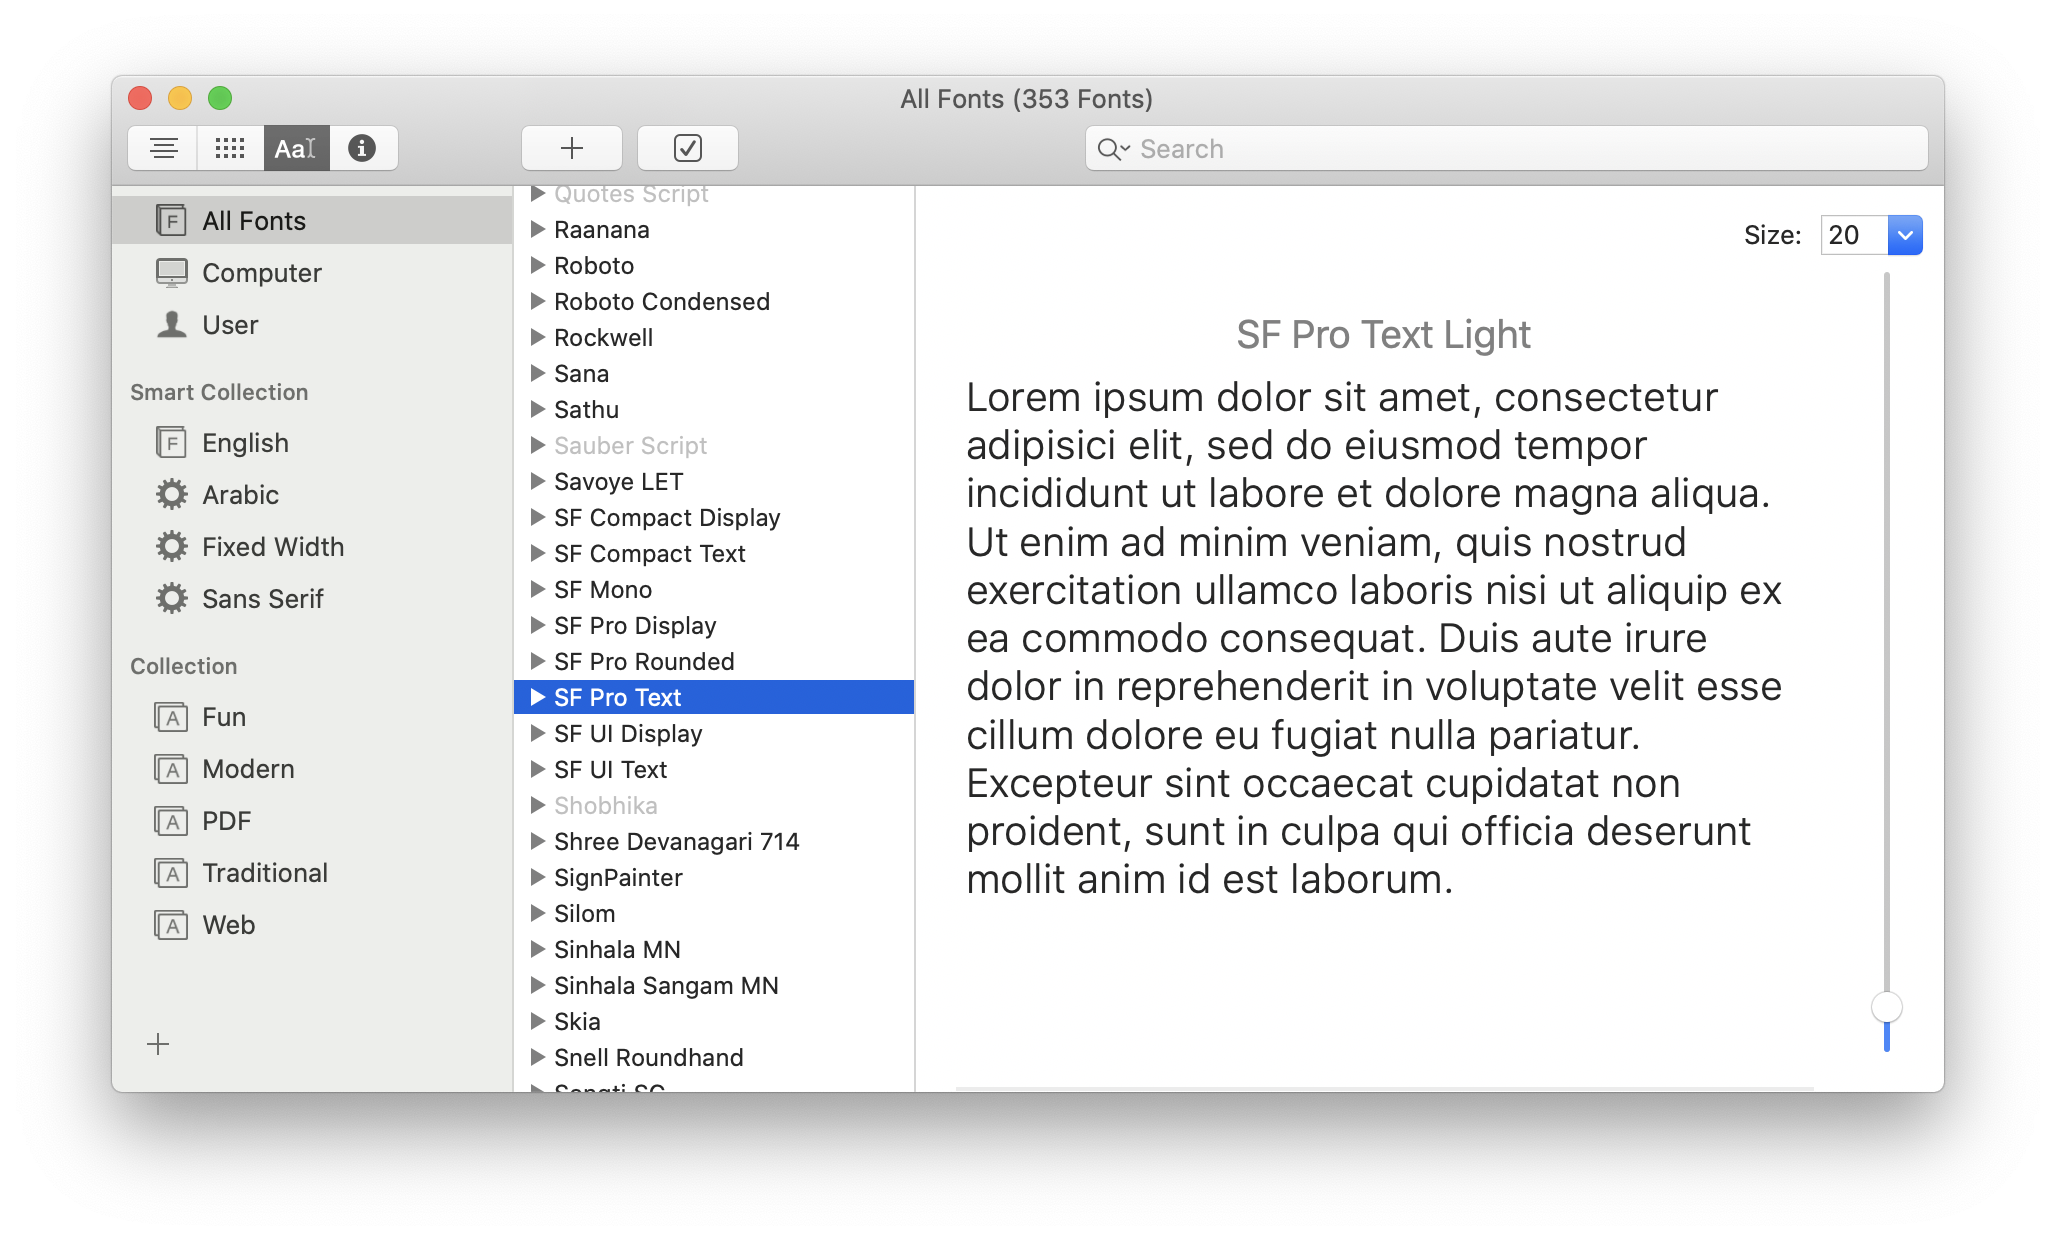Select the SF UI Text family
Image resolution: width=2056 pixels, height=1240 pixels.
(714, 770)
